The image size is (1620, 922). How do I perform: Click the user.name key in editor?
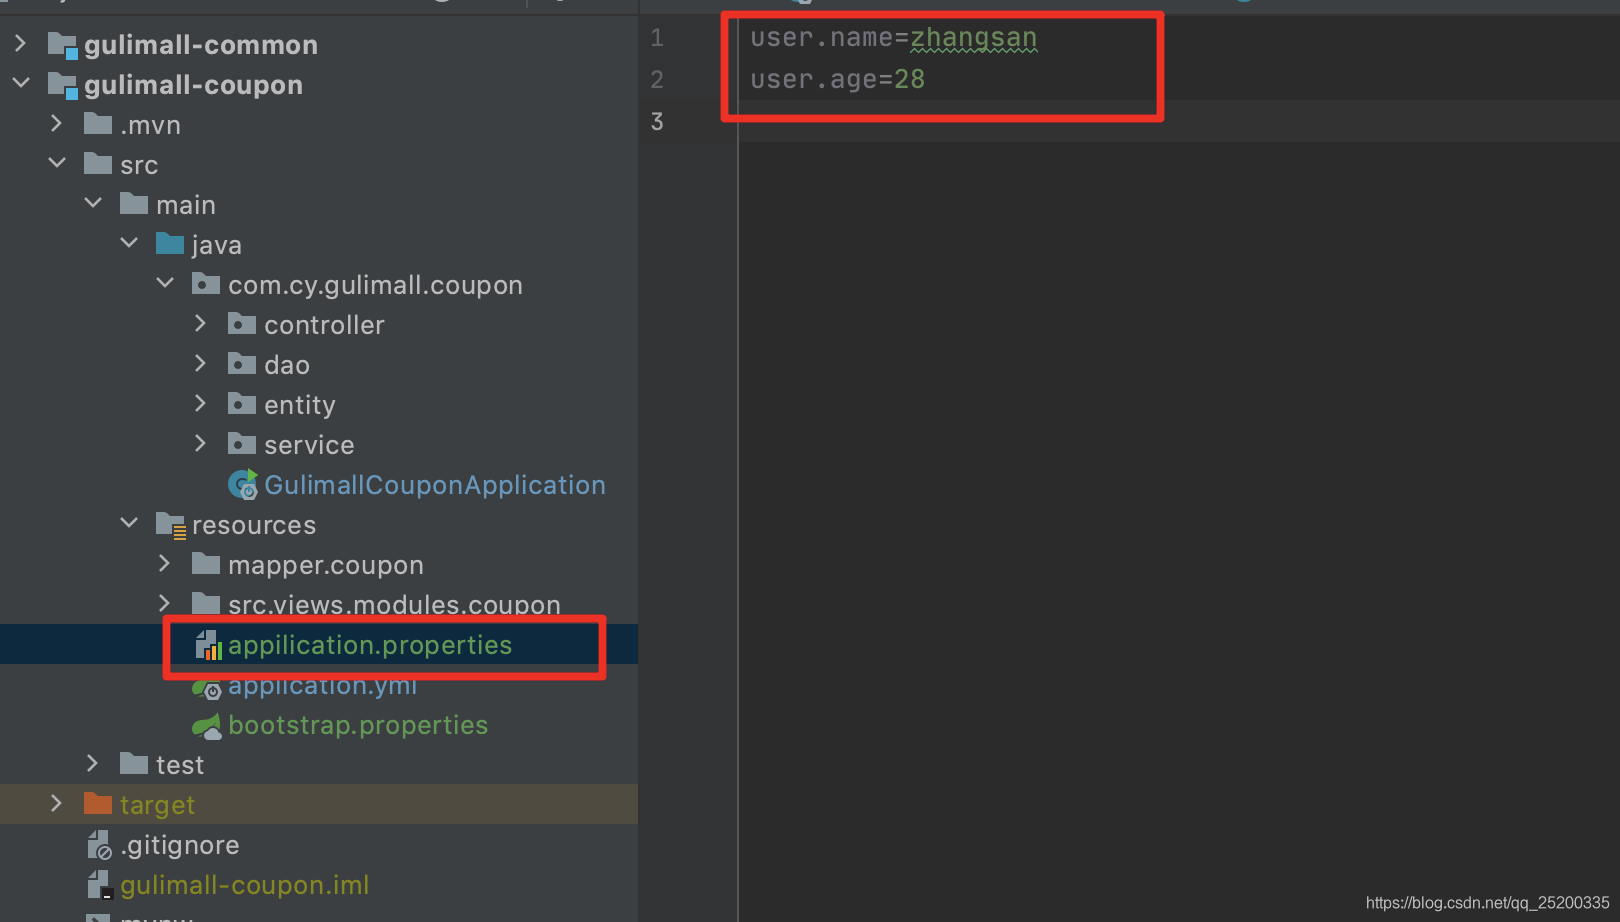pos(821,38)
